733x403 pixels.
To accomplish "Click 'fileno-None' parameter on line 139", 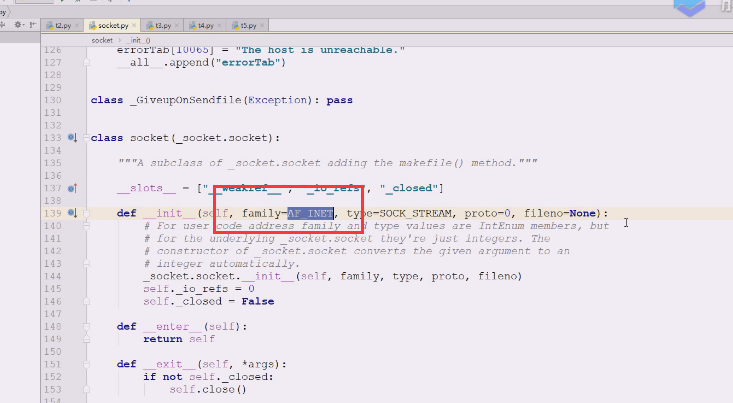I will point(560,213).
